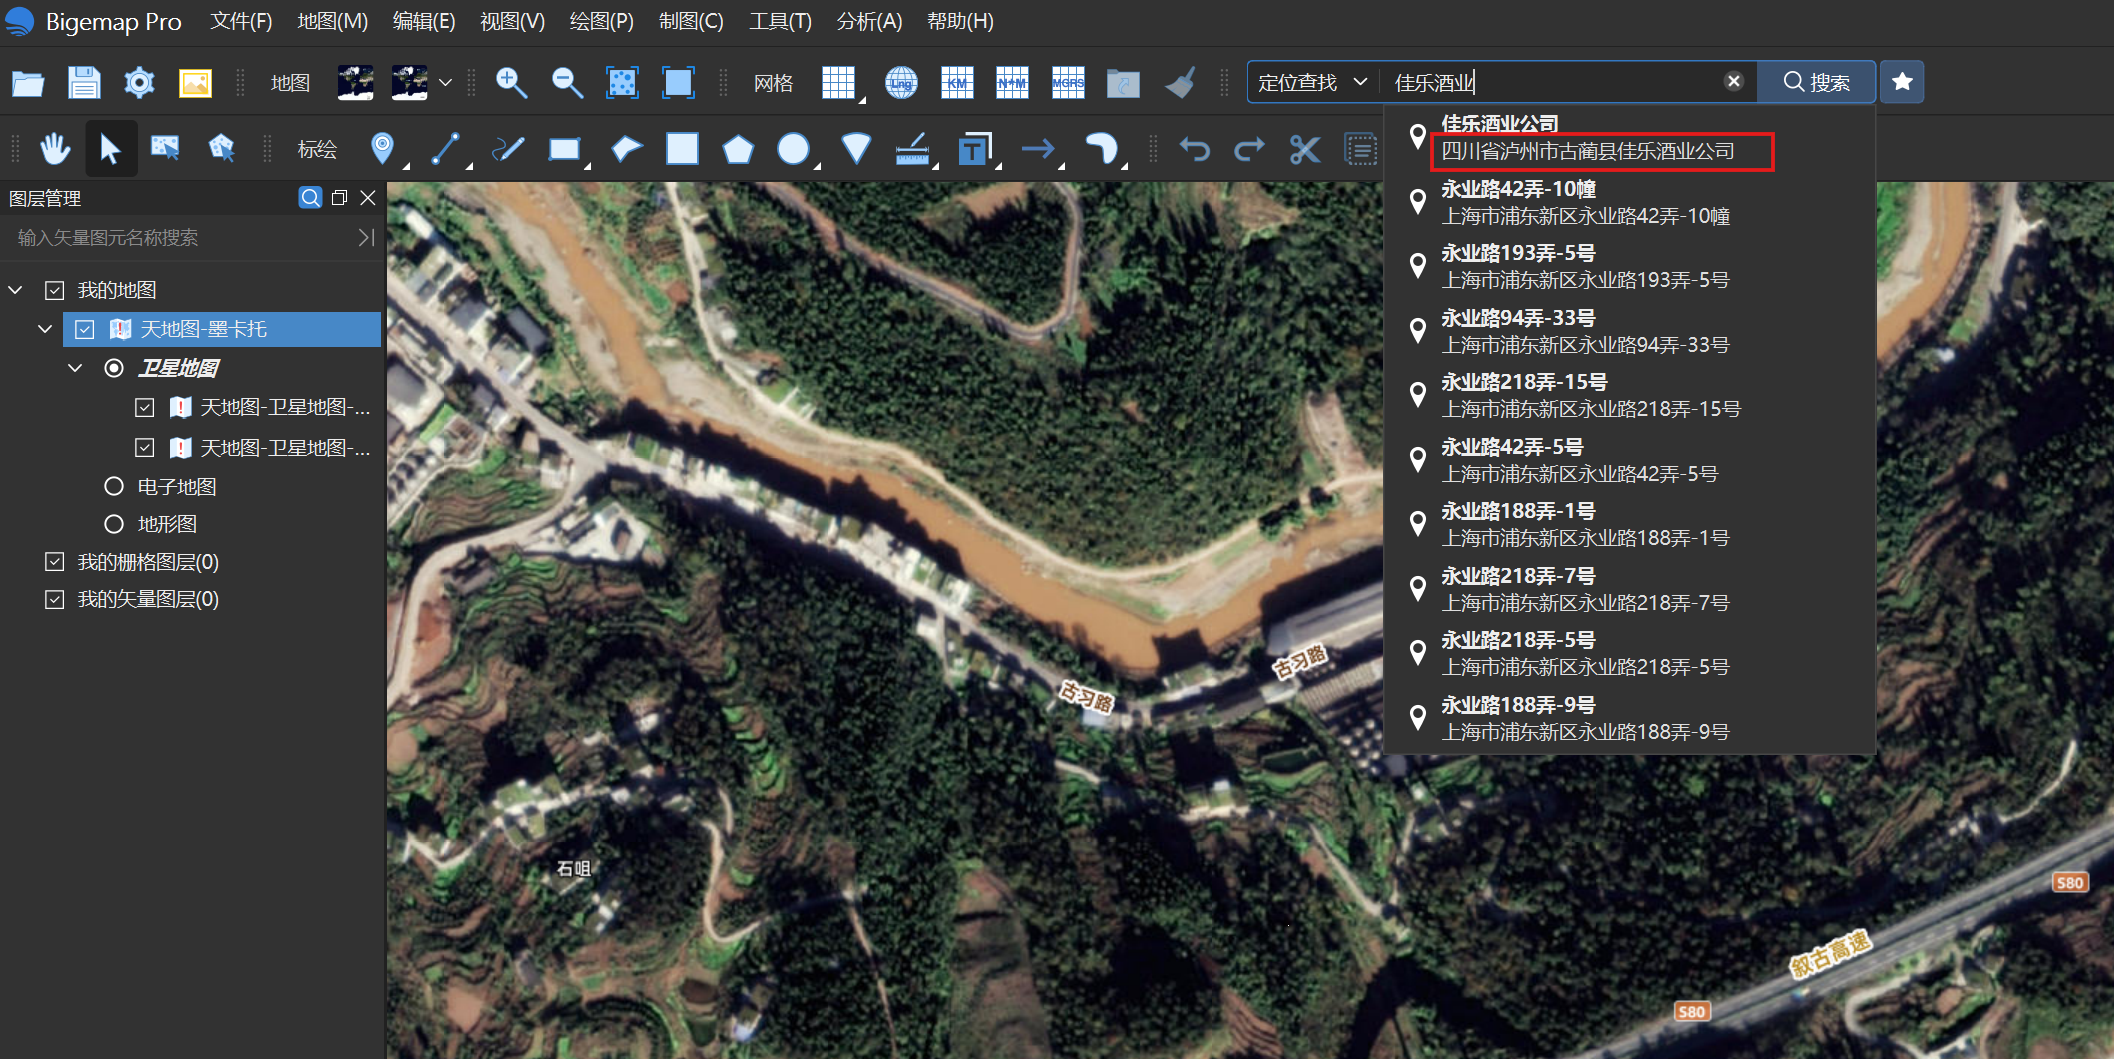Click the save disk icon
Image resolution: width=2114 pixels, height=1059 pixels.
(84, 83)
